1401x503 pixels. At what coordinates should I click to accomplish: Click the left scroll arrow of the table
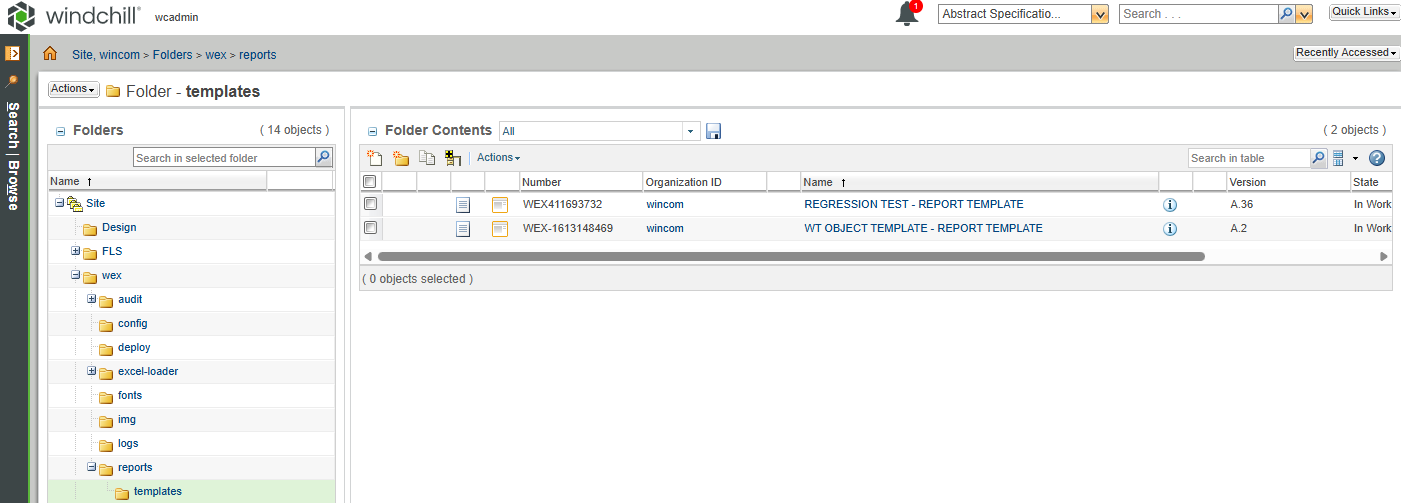pos(368,256)
